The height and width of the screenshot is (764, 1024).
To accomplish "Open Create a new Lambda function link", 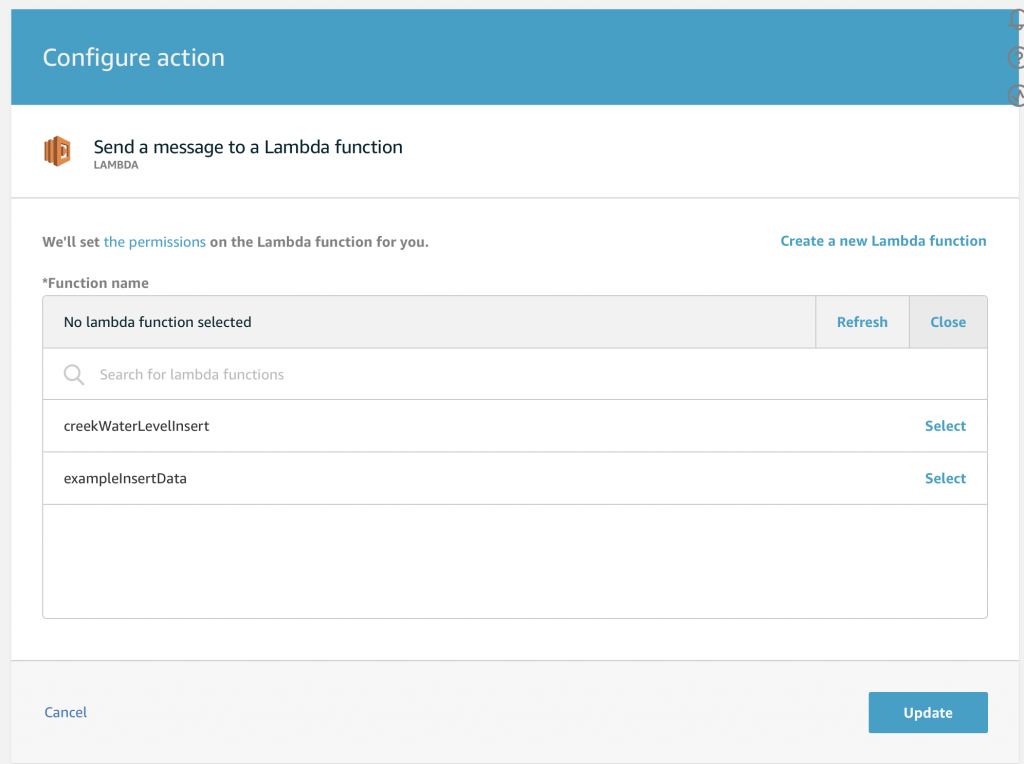I will point(883,241).
